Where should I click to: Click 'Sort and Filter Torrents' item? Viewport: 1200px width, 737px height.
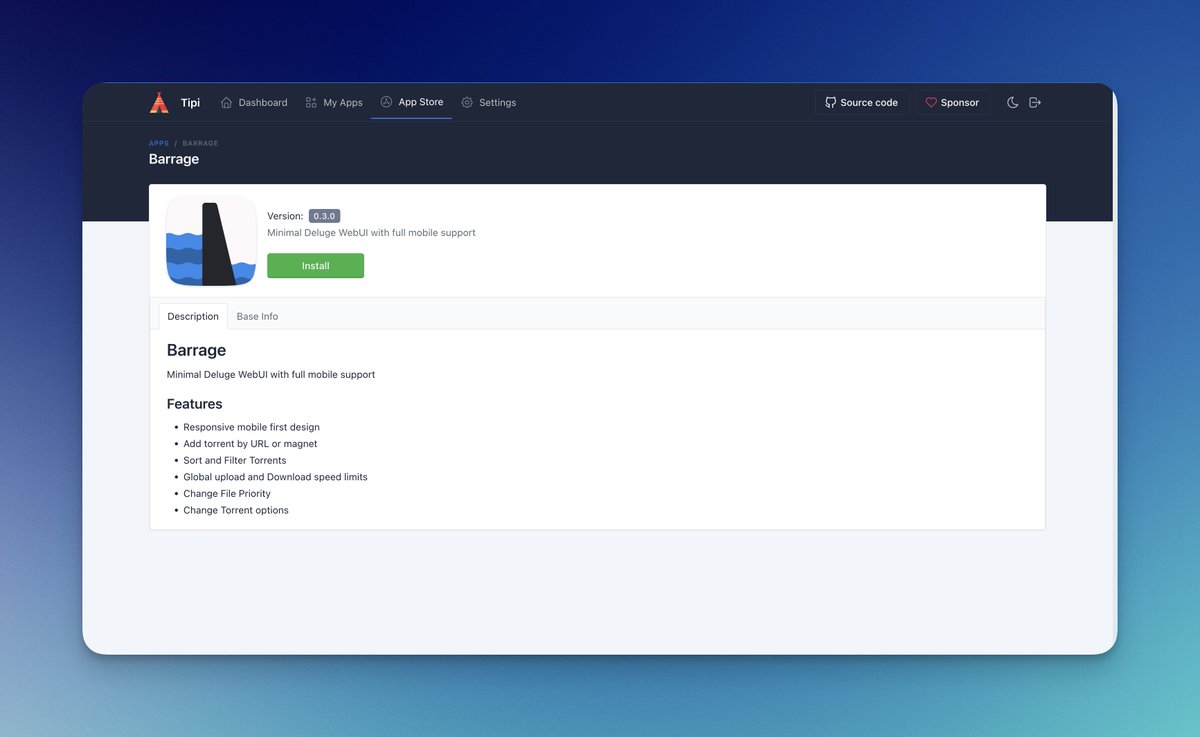tap(234, 461)
